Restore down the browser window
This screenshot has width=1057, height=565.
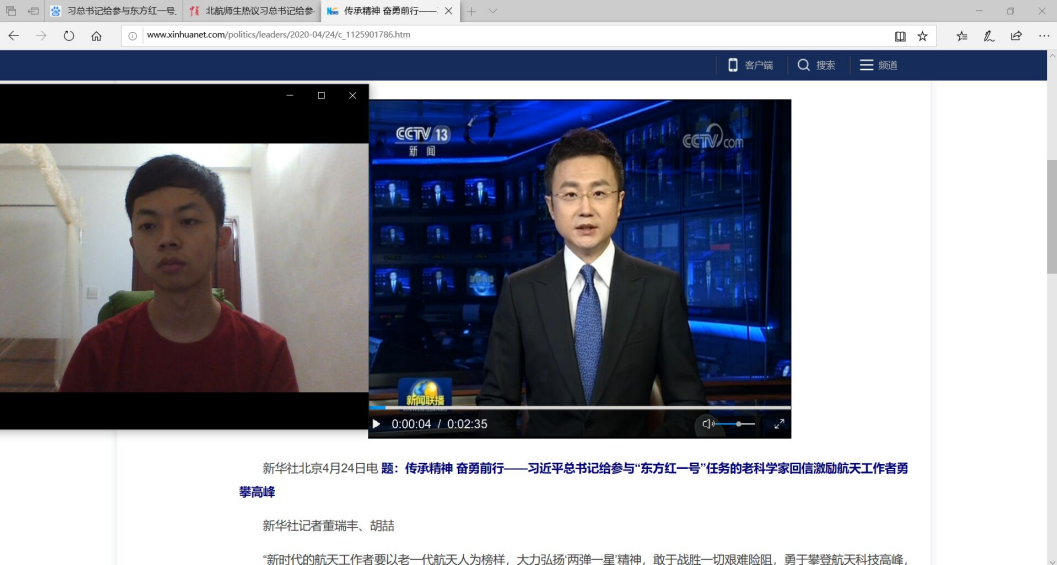(x=1010, y=11)
